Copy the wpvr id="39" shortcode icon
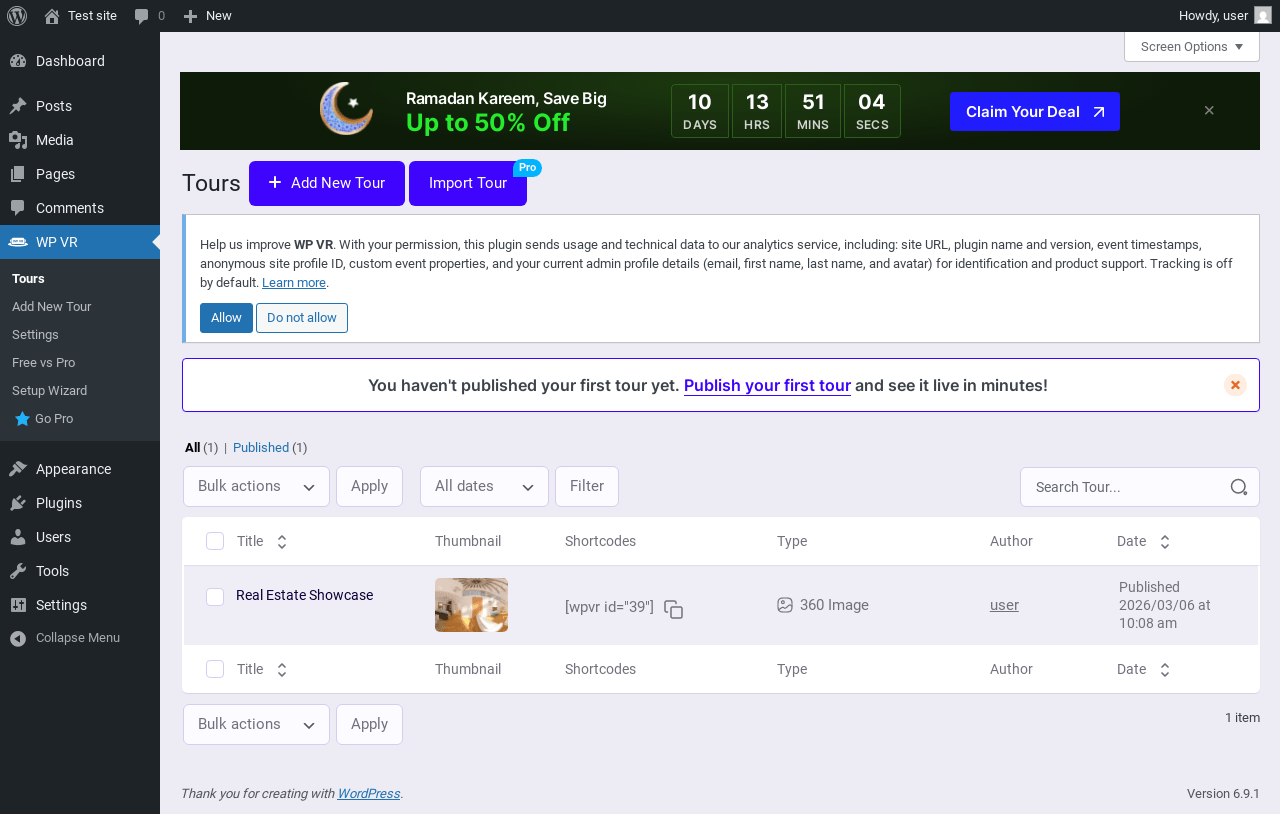 point(674,609)
